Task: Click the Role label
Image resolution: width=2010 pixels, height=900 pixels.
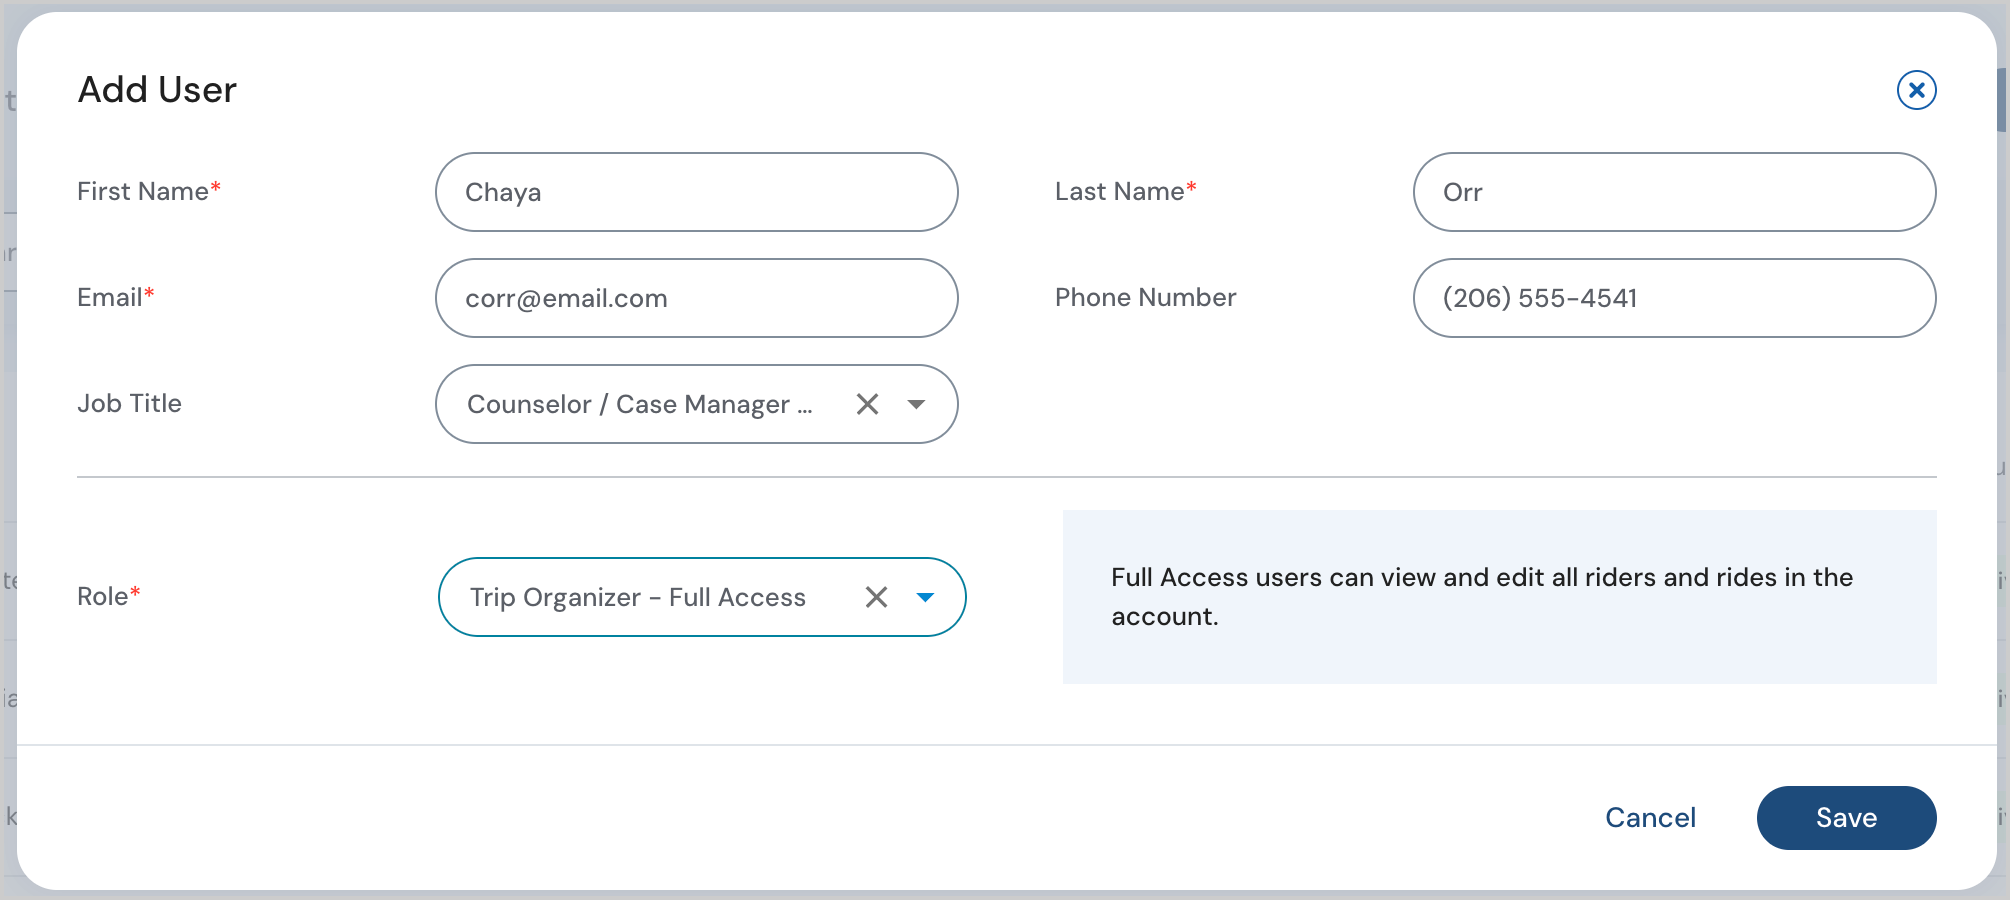Action: [109, 596]
